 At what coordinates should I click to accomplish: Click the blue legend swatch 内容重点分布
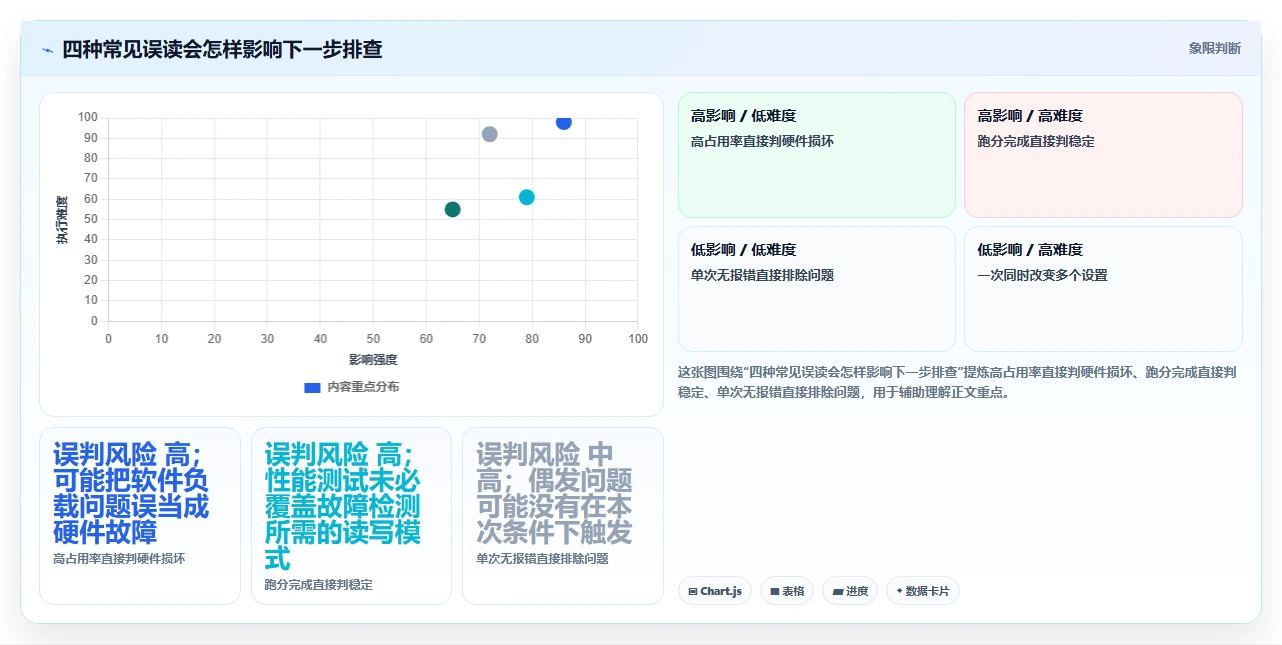[x=312, y=387]
